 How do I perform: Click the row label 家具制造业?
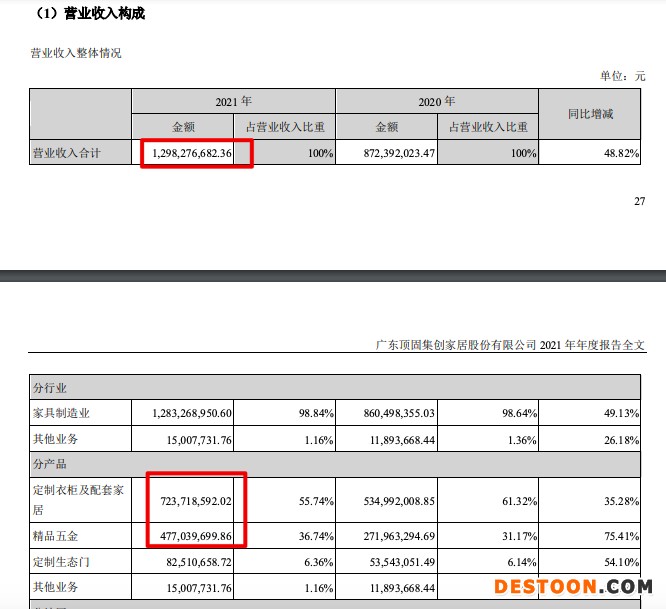tap(61, 413)
